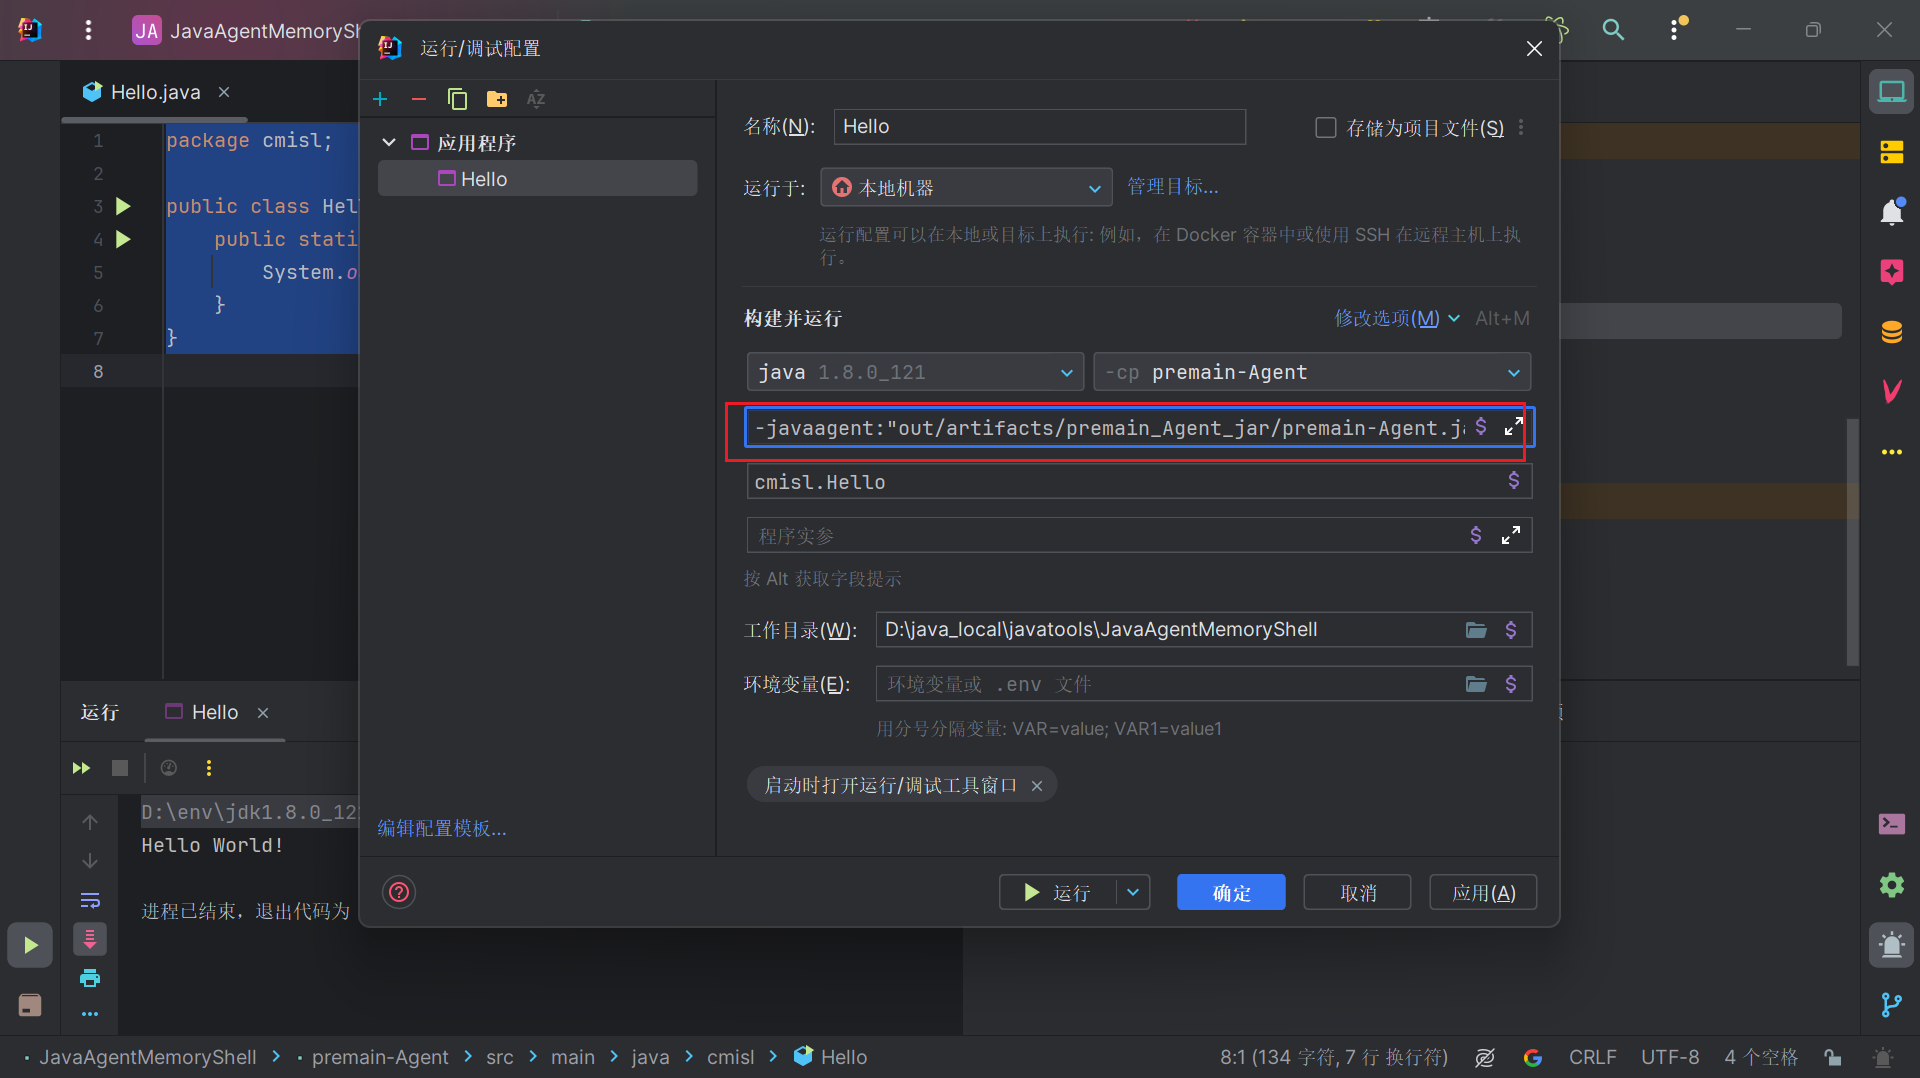This screenshot has height=1078, width=1920.
Task: Click the 运行 run button in dialog
Action: (x=1057, y=892)
